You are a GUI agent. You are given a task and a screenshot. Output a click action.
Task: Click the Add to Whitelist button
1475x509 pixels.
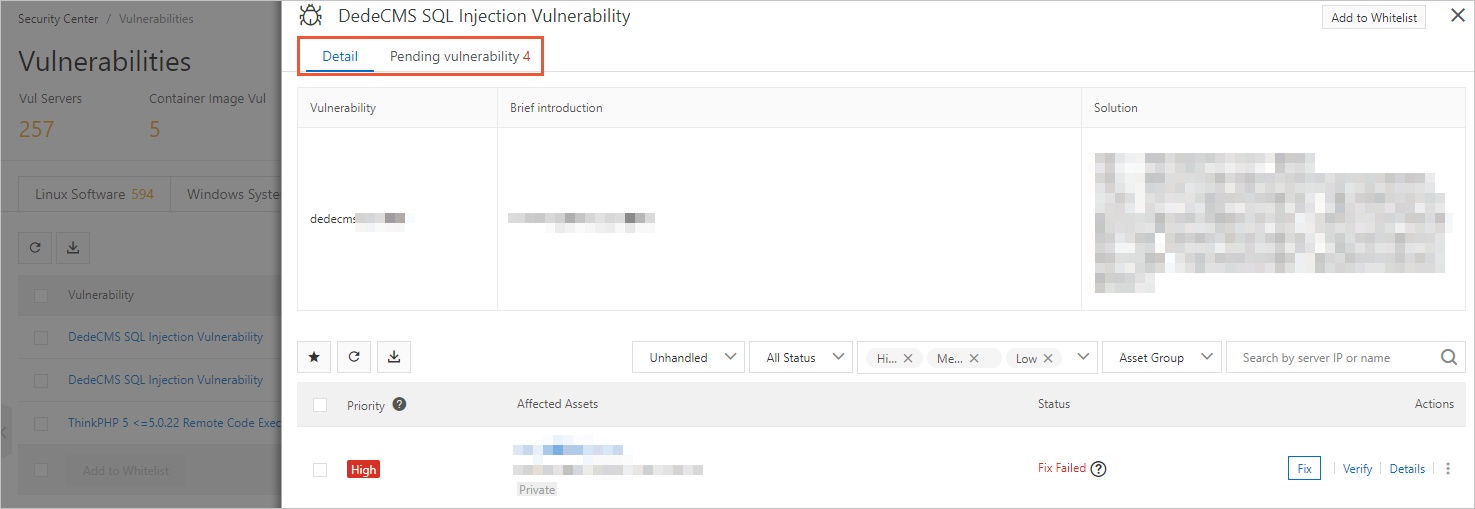point(1374,18)
